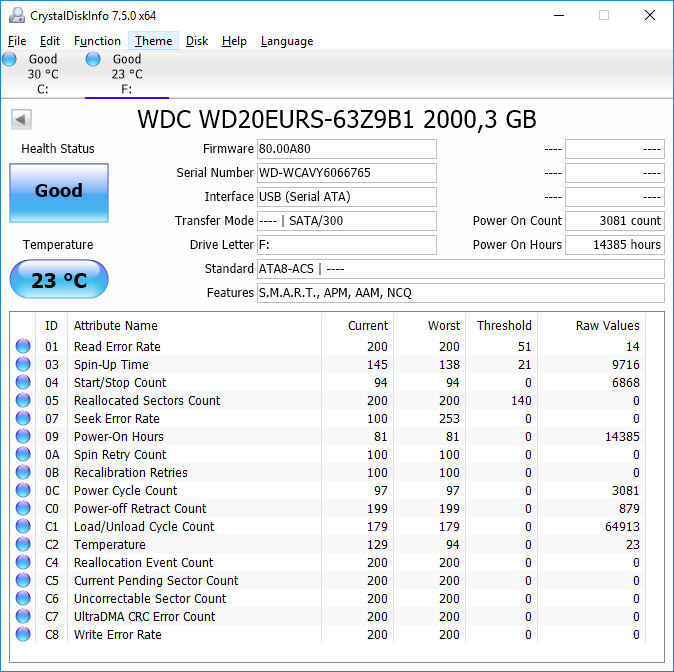Click raw value 6868
The image size is (674, 672).
pos(625,382)
